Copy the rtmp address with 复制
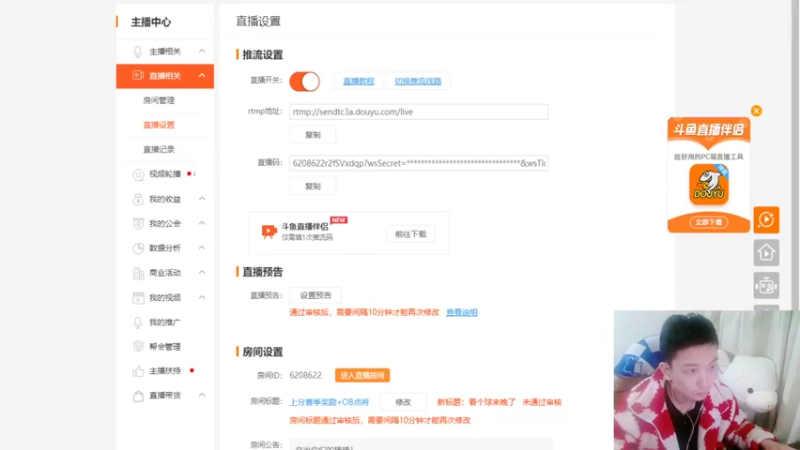 point(313,135)
